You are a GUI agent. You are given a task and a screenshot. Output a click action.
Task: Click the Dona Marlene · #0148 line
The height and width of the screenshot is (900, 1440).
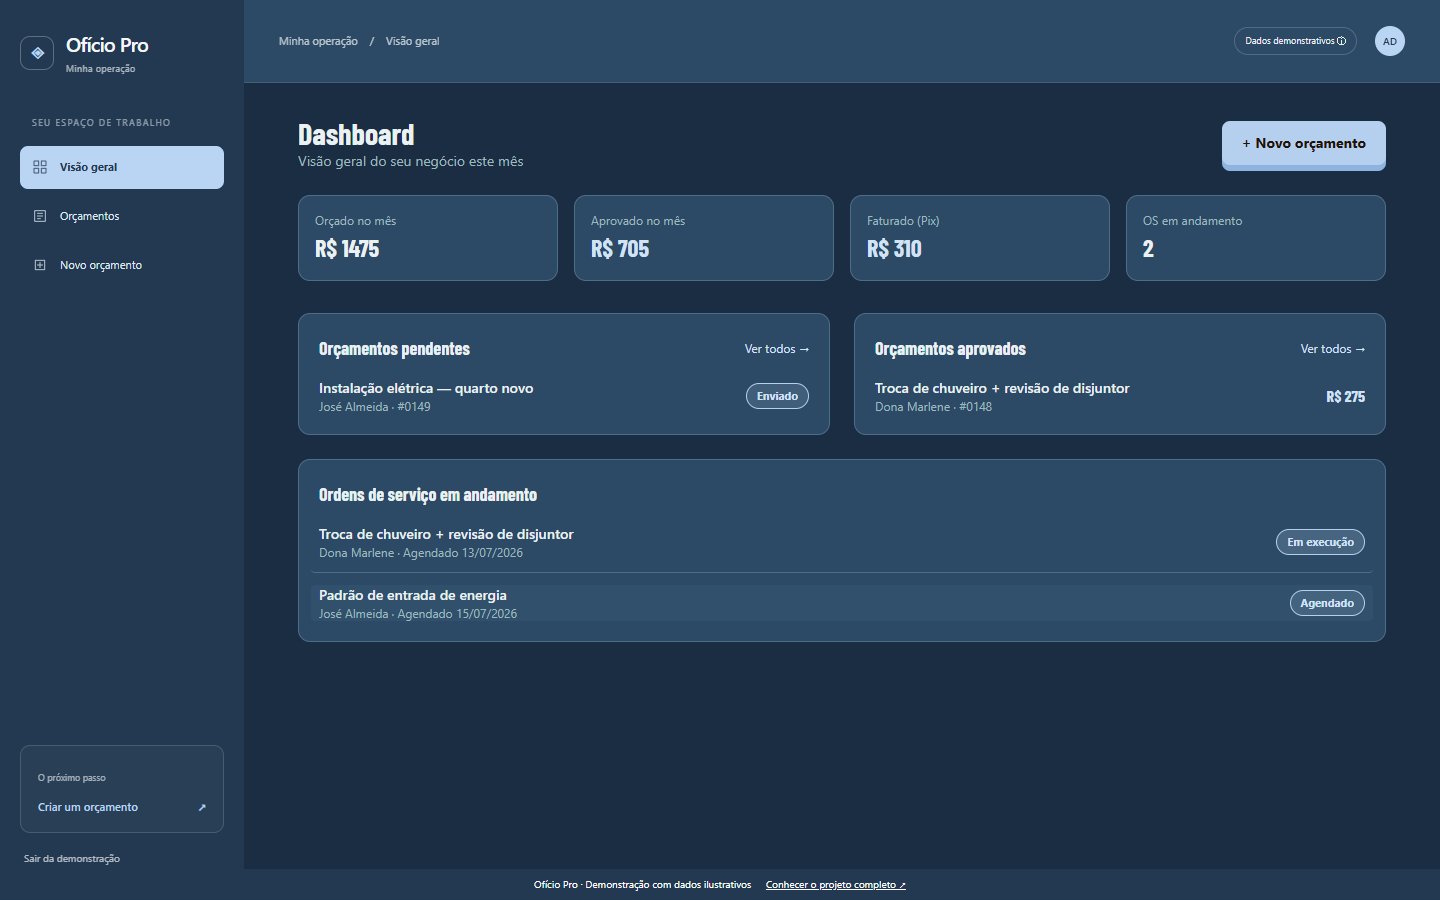point(934,407)
